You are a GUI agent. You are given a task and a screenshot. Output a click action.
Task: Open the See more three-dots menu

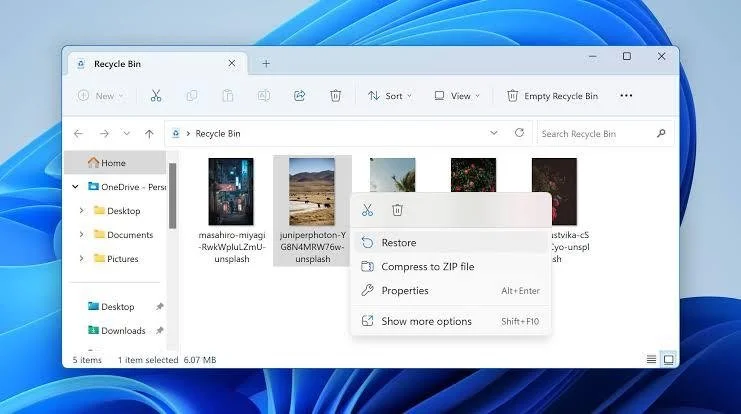[x=626, y=95]
